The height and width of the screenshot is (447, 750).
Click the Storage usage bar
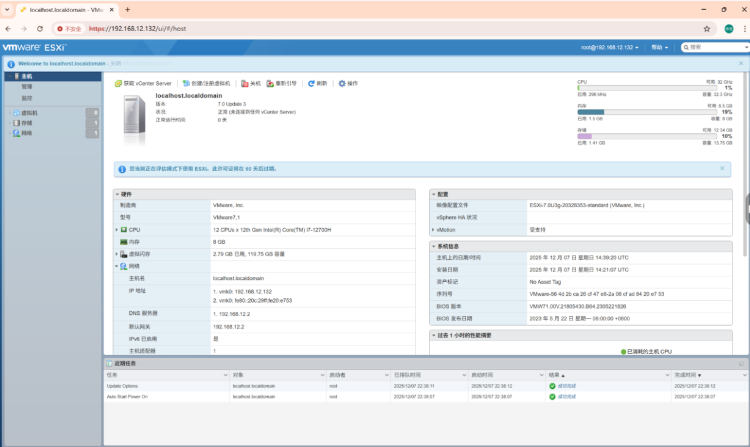tap(647, 136)
